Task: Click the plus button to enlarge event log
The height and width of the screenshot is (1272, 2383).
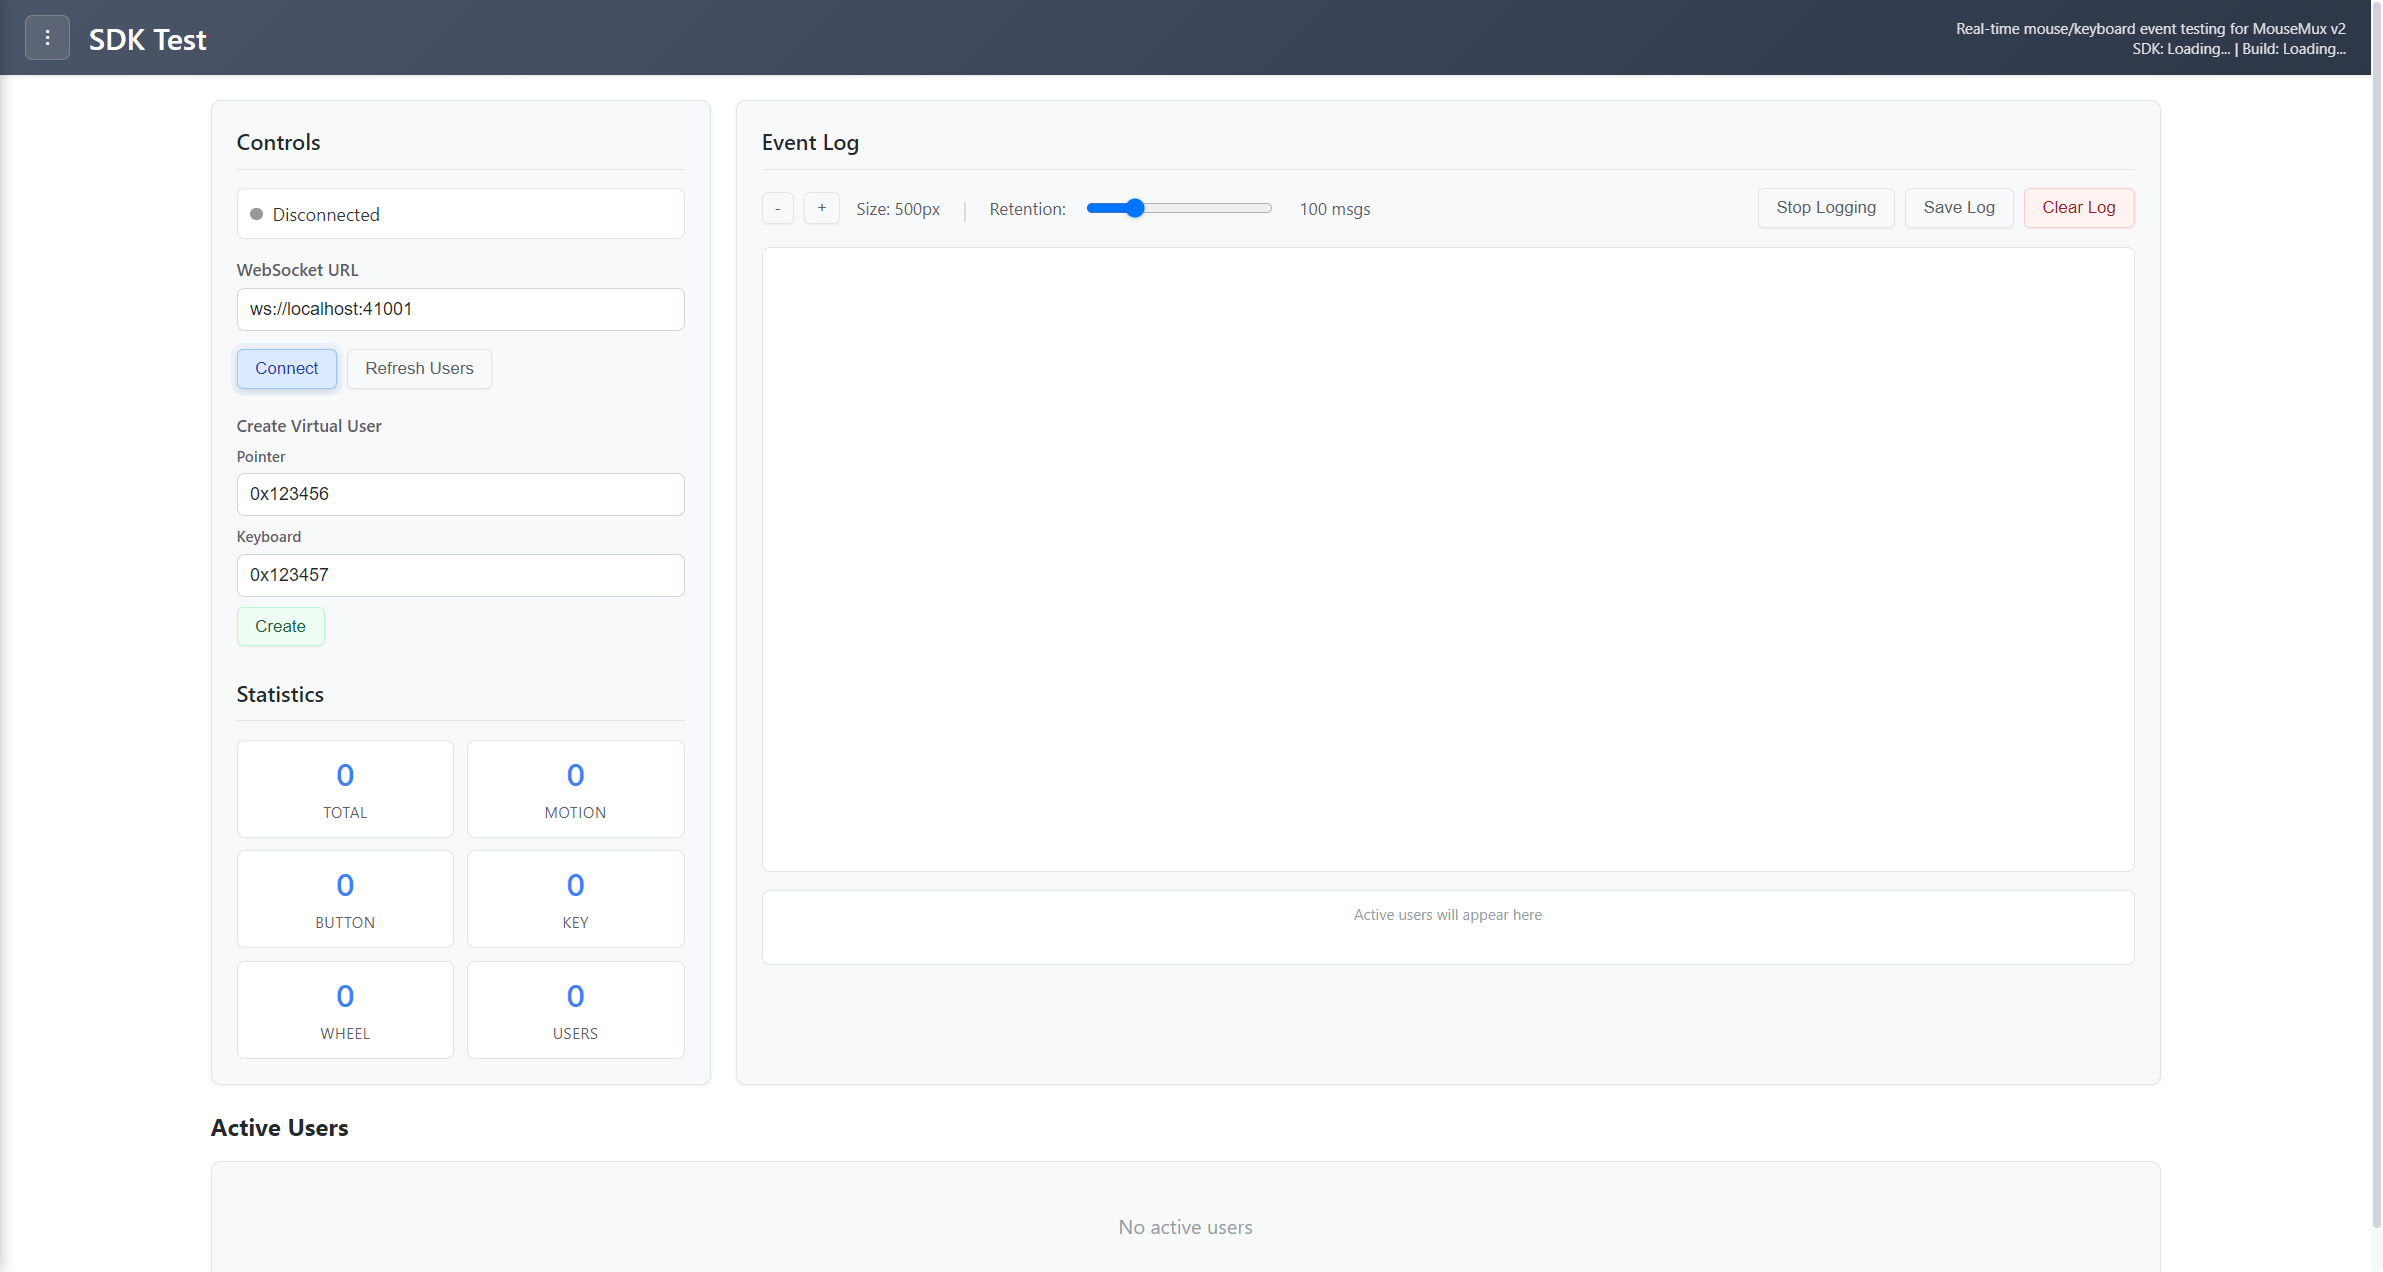Action: 821,208
